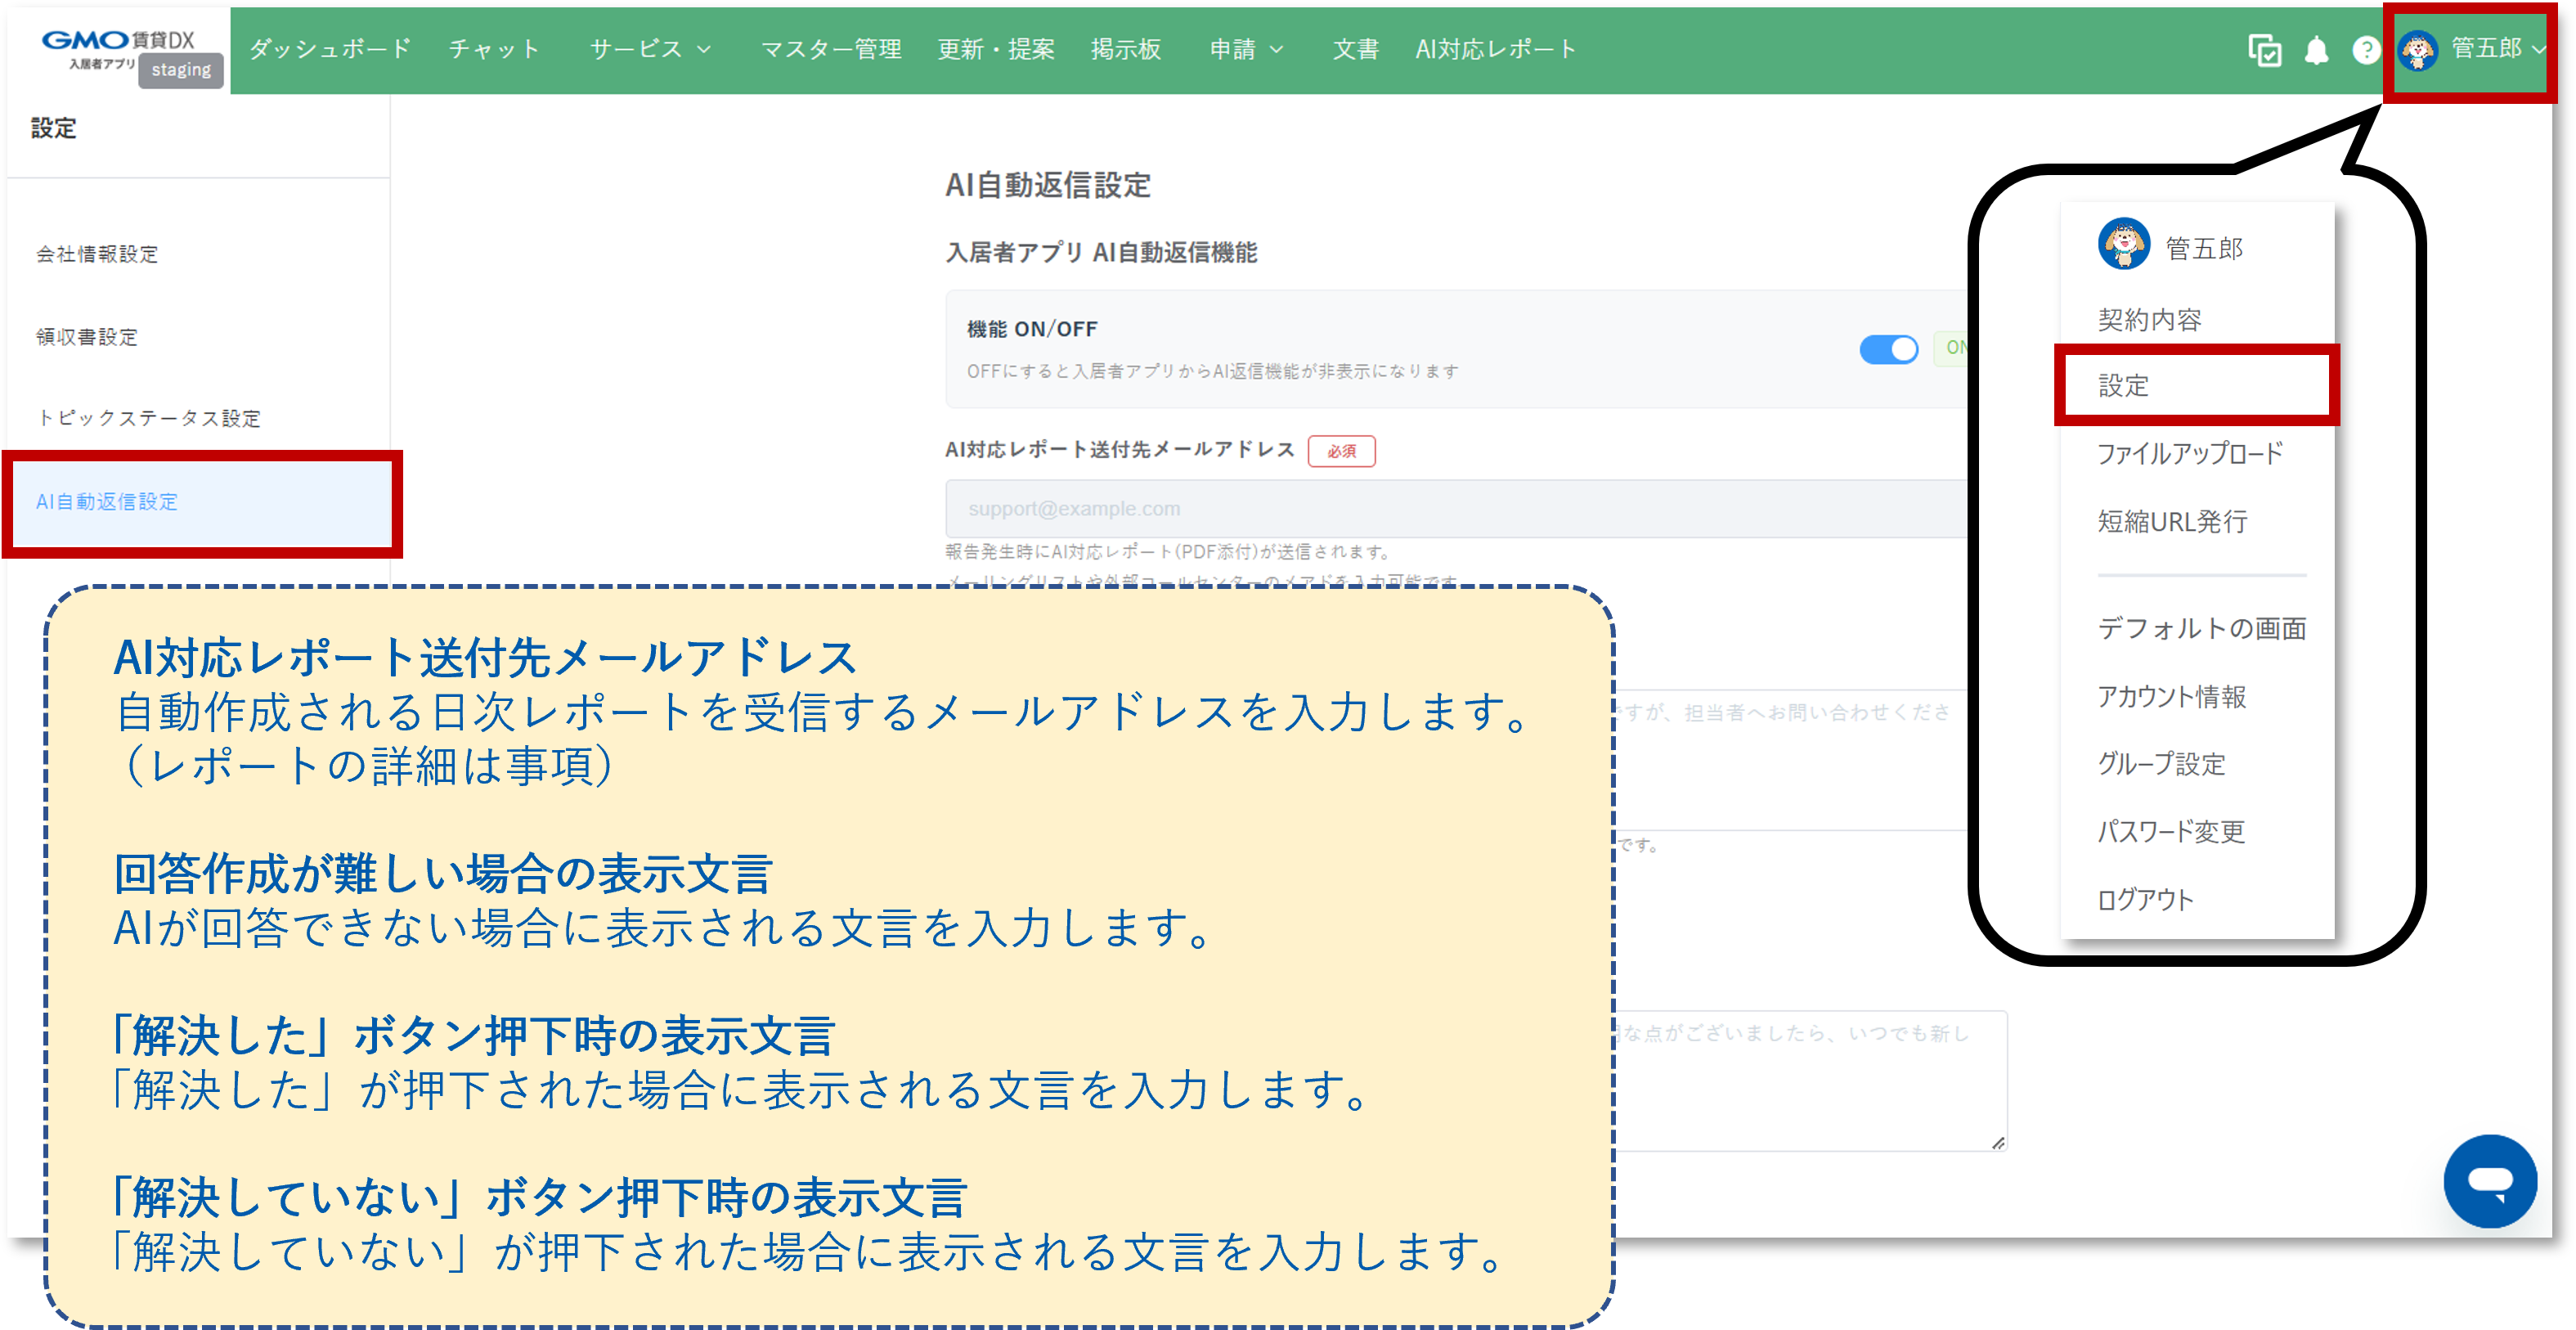Click the 管五郎 name in the dropdown menu
Viewport: 2576px width, 1330px height.
point(2204,248)
